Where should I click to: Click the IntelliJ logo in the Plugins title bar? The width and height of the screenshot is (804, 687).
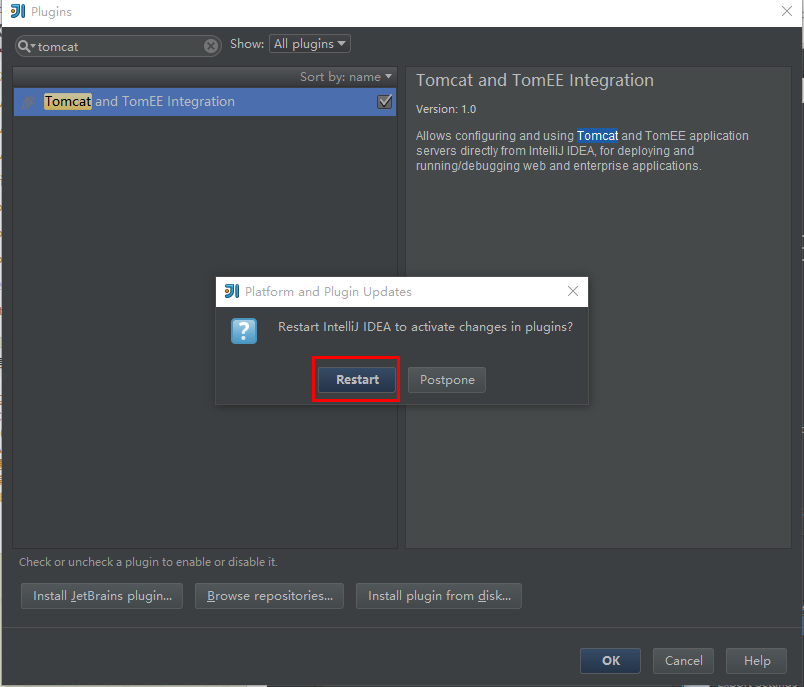(x=18, y=11)
